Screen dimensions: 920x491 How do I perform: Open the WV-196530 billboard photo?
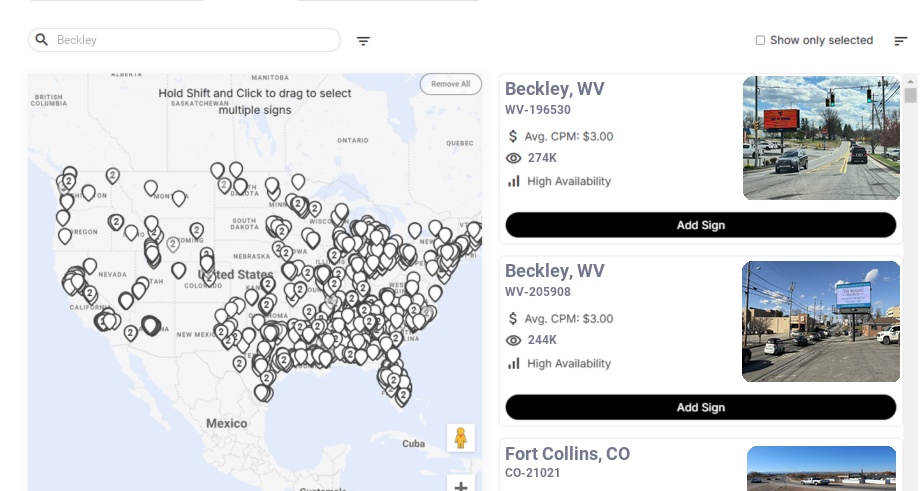pyautogui.click(x=822, y=138)
